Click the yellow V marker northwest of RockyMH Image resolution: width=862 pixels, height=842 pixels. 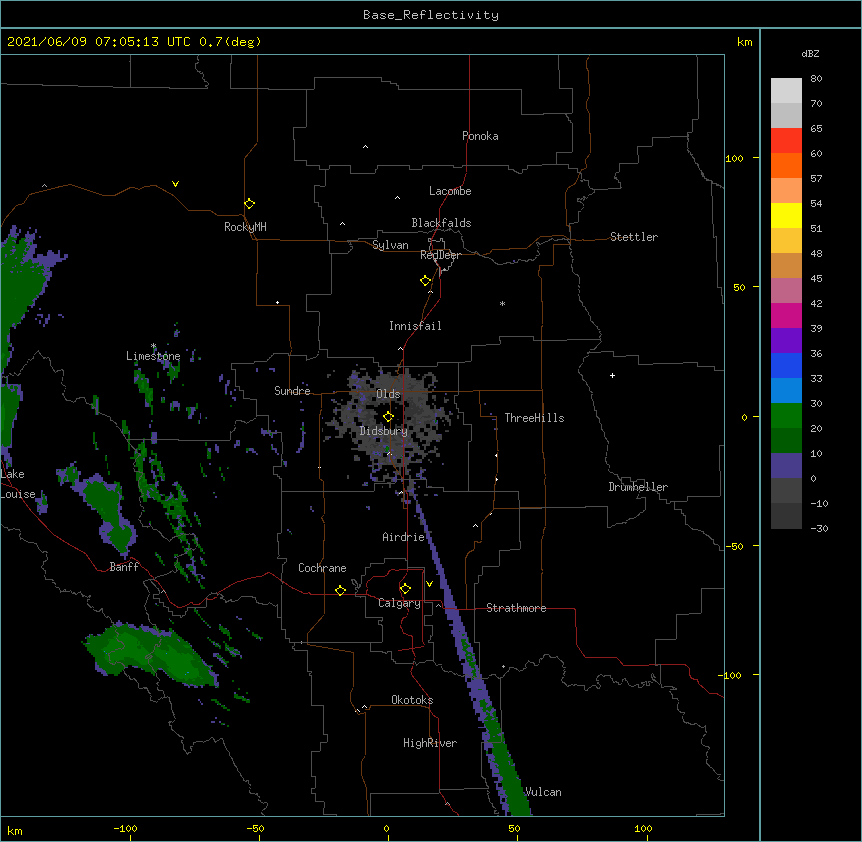[x=175, y=184]
